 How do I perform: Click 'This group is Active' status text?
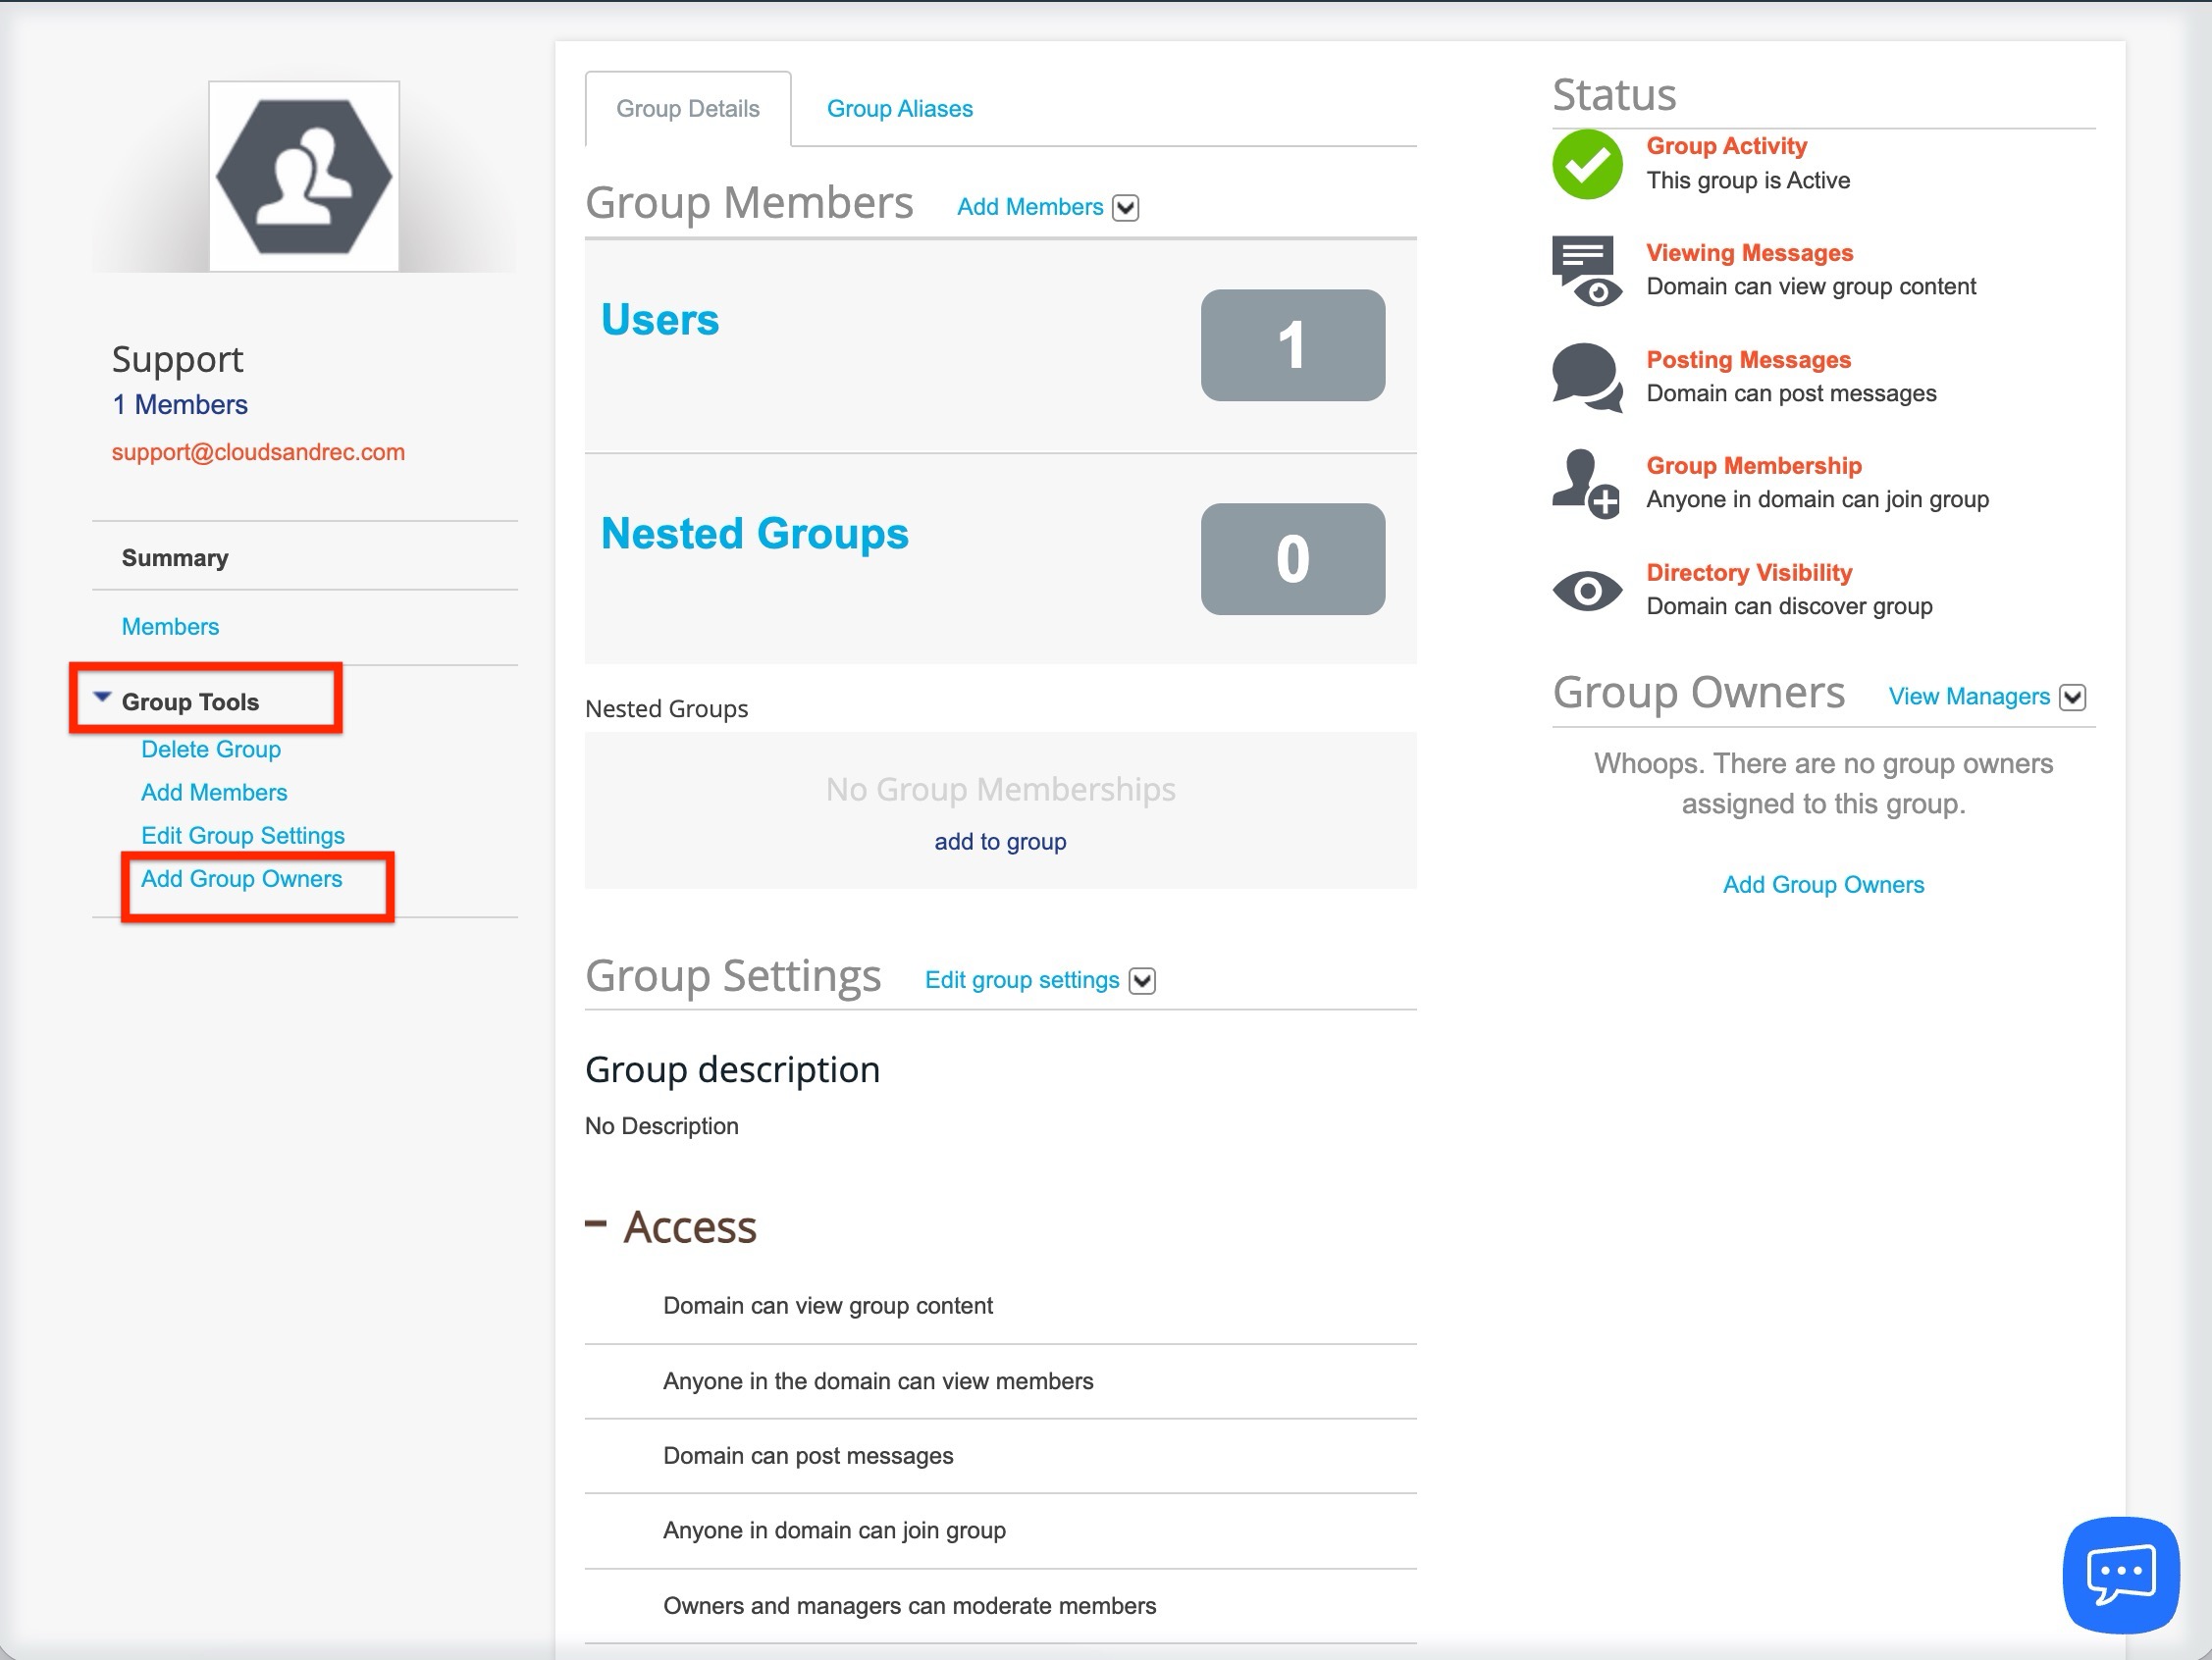[1748, 181]
